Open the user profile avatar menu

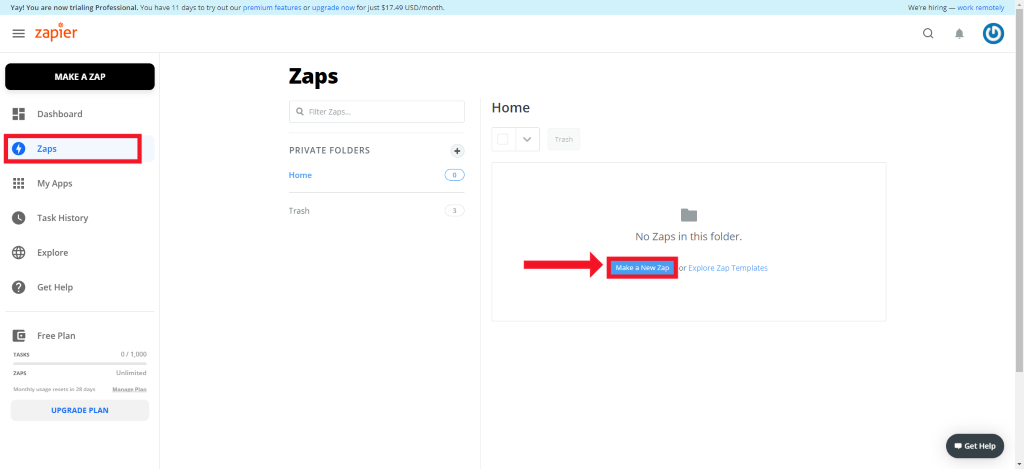pos(993,34)
